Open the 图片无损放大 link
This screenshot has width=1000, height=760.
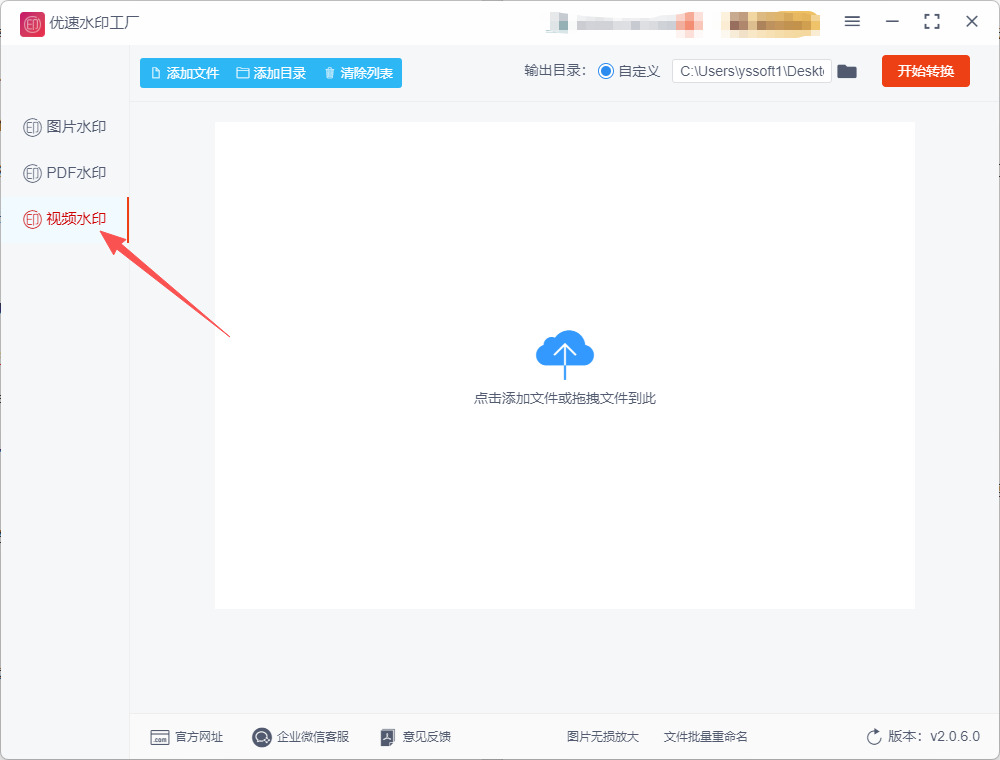coord(603,737)
